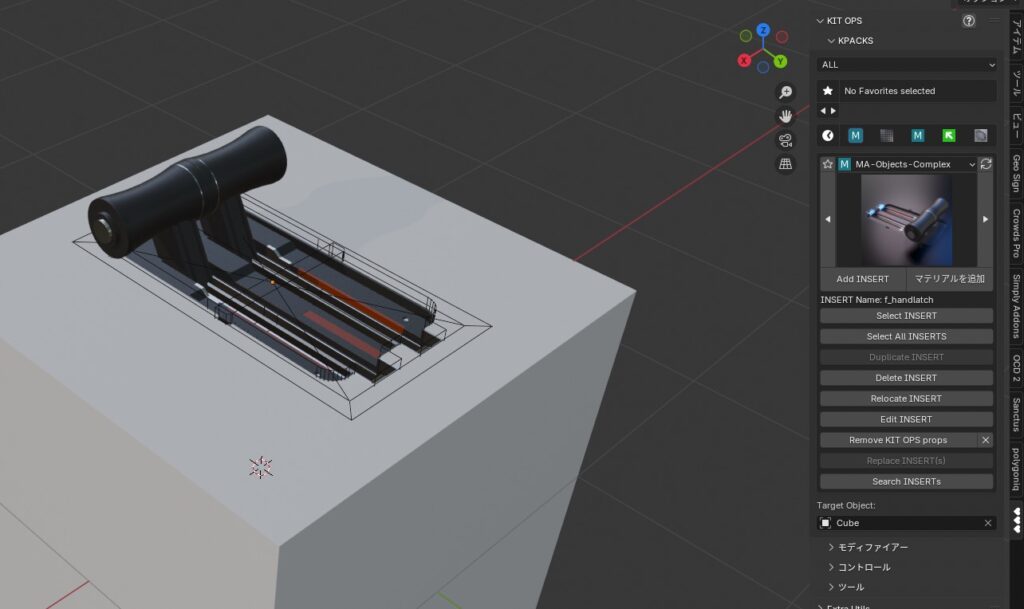Image resolution: width=1024 pixels, height=609 pixels.
Task: Toggle the camera view icon
Action: tap(785, 140)
